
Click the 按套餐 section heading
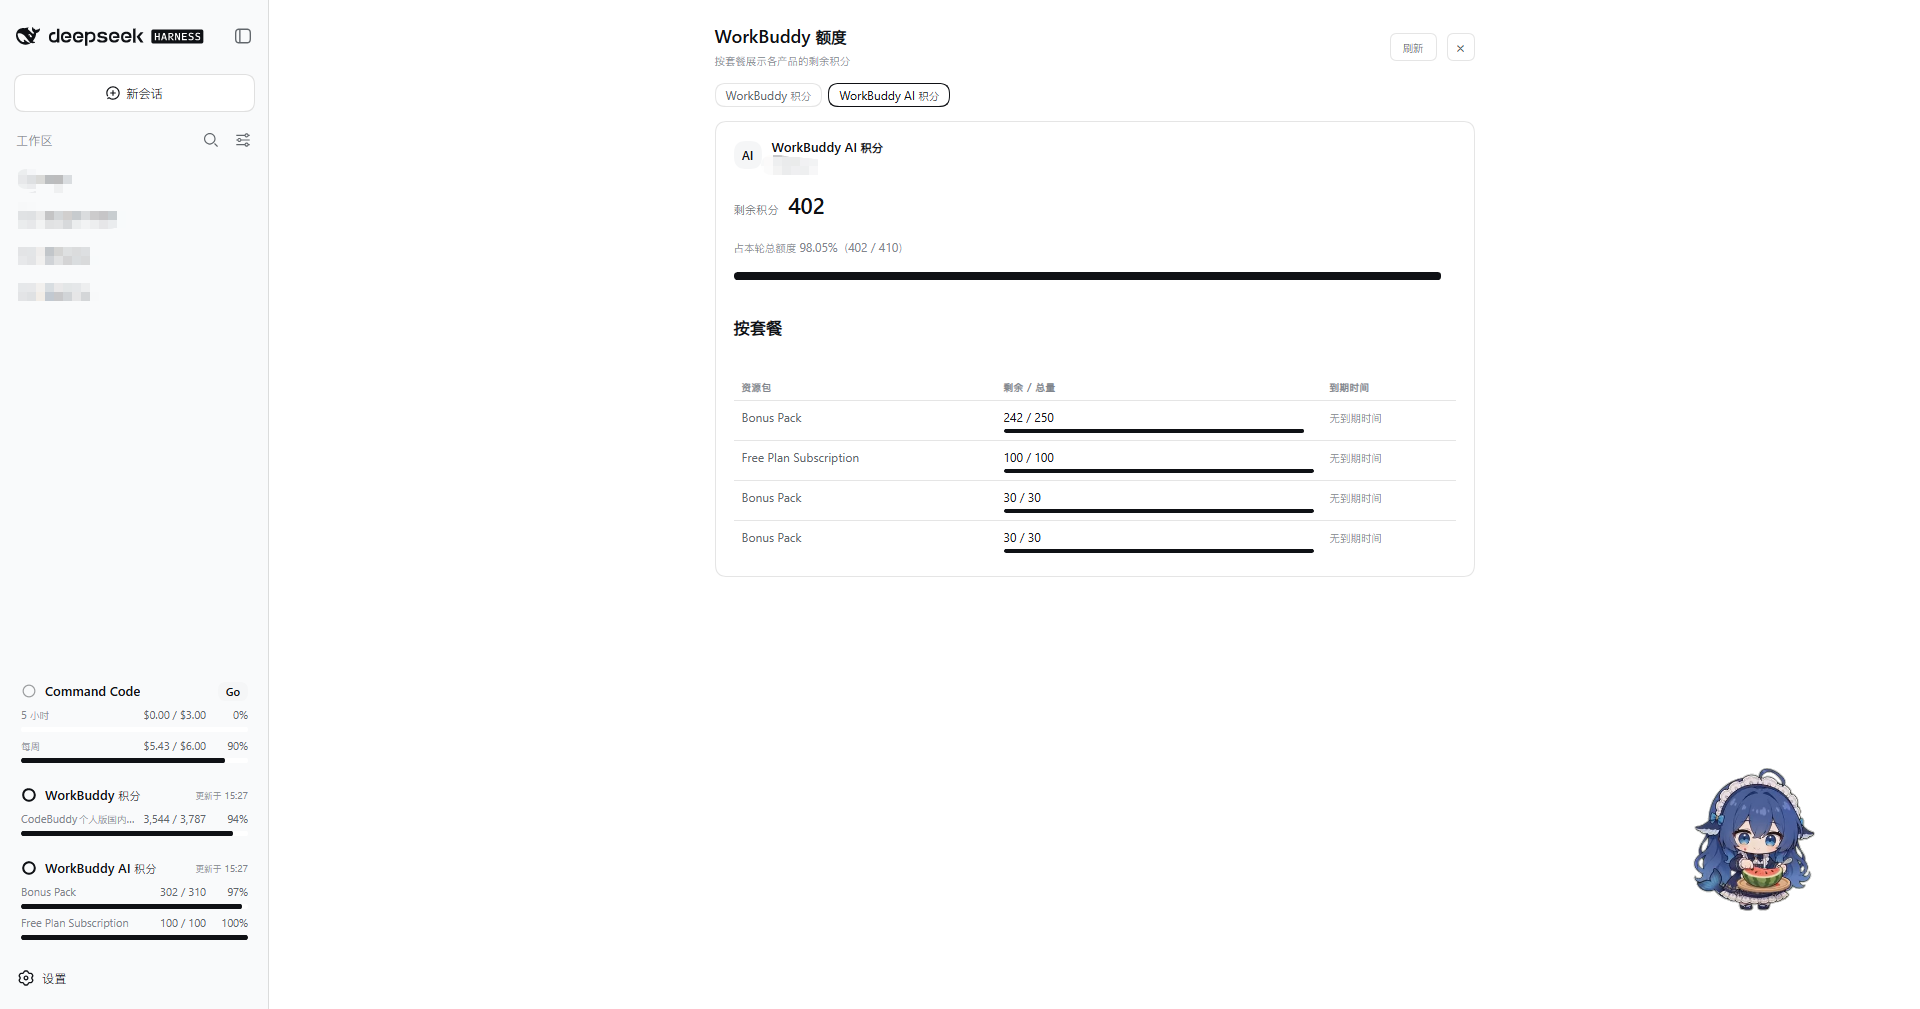click(x=758, y=328)
